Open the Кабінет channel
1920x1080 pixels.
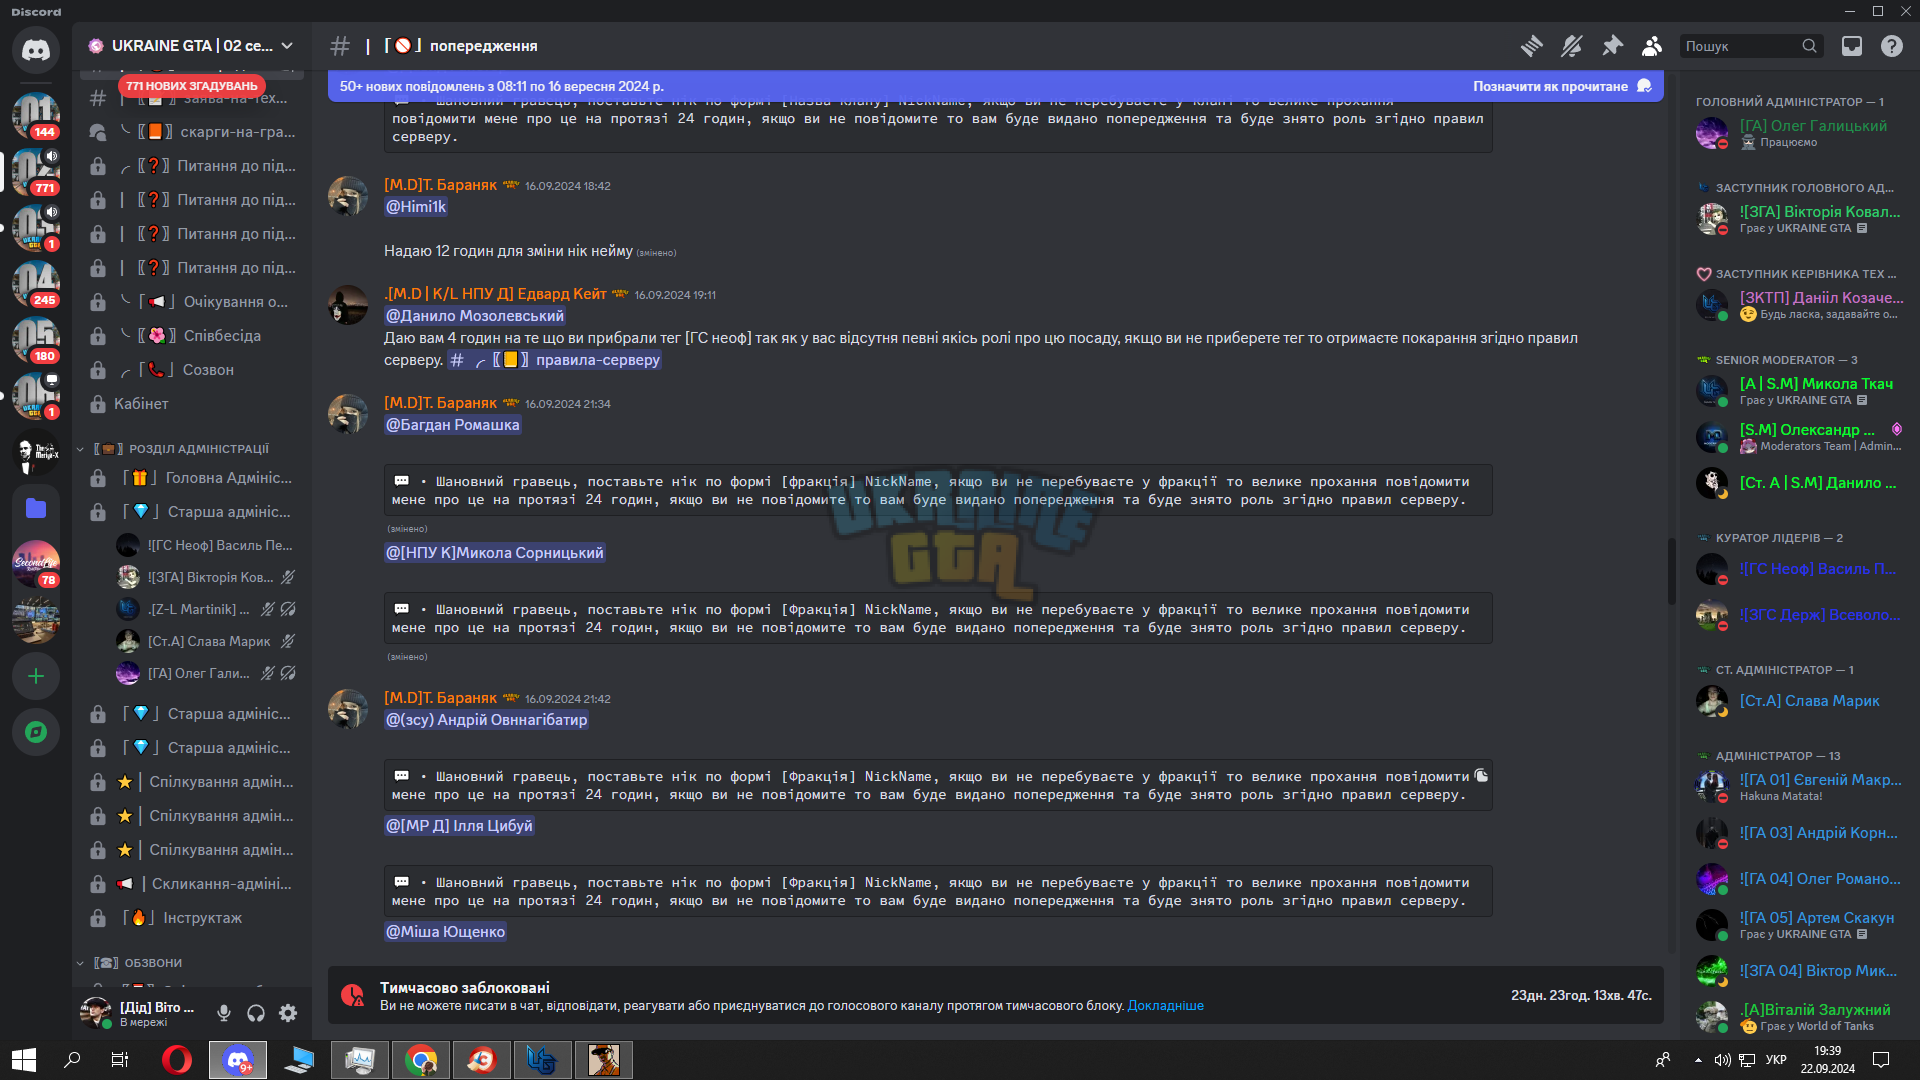pyautogui.click(x=192, y=404)
